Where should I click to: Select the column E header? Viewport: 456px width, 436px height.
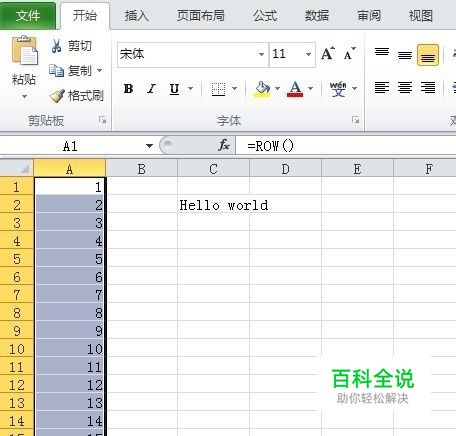(x=357, y=169)
